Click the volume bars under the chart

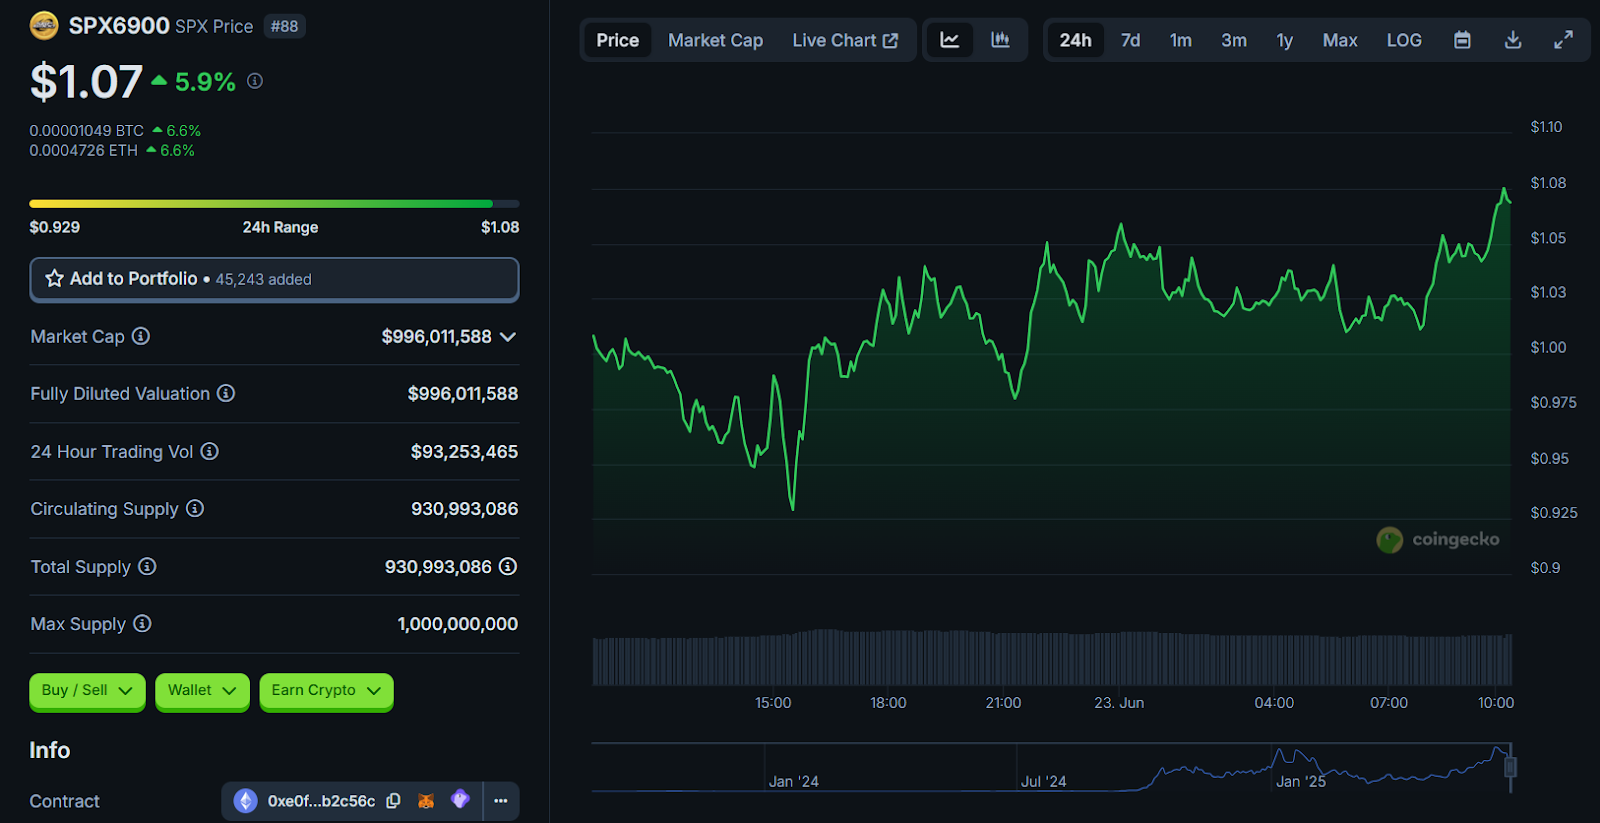tap(1052, 658)
